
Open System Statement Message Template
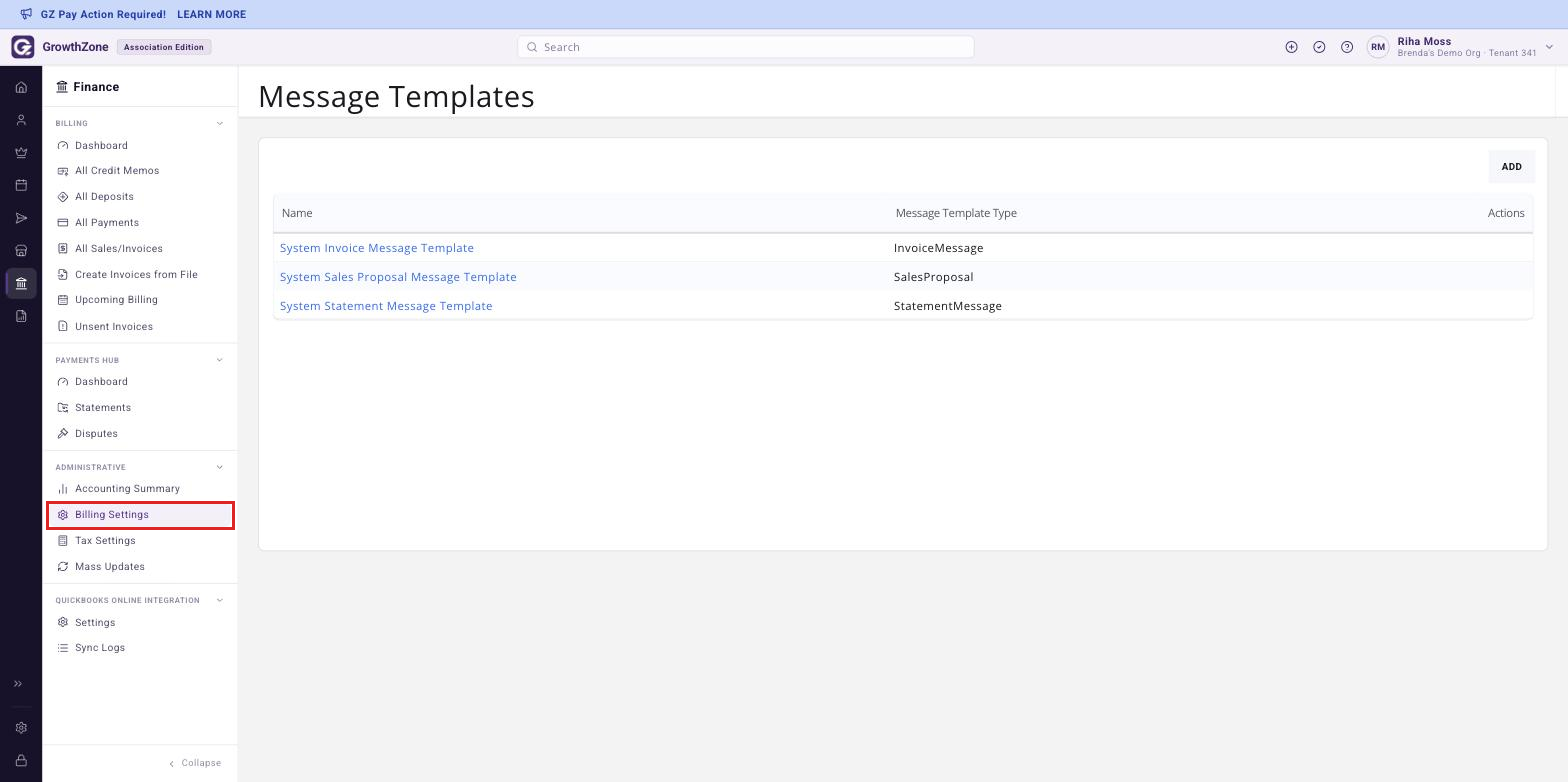pyautogui.click(x=386, y=306)
